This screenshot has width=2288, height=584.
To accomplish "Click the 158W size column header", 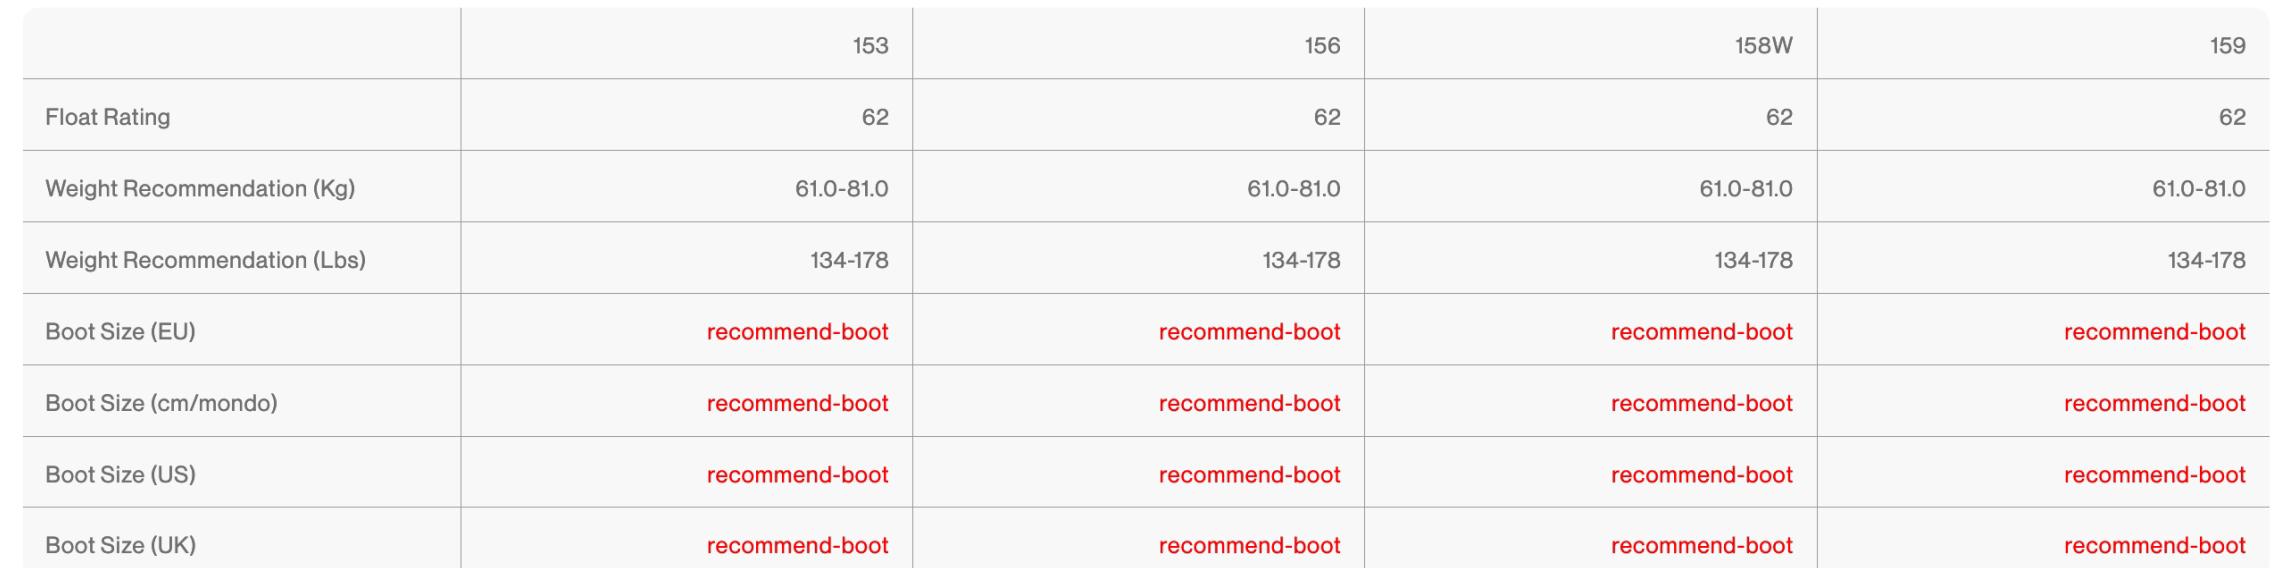I will point(1763,46).
